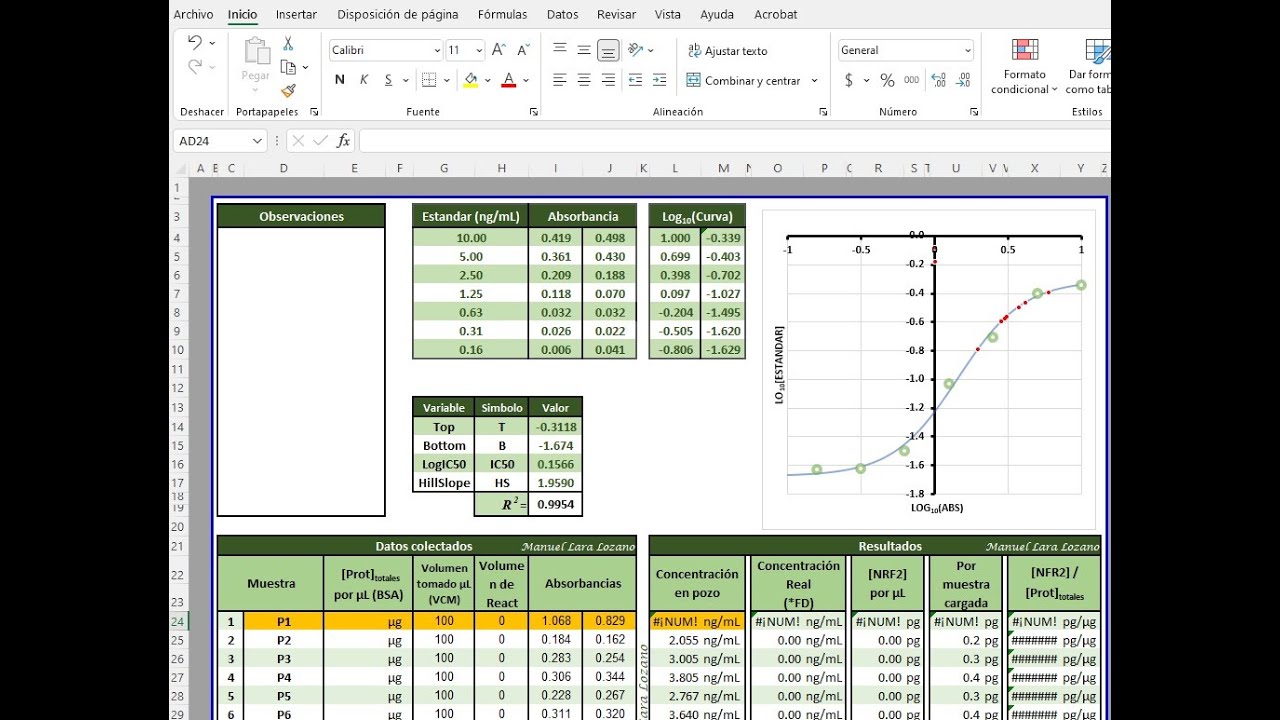The width and height of the screenshot is (1280, 720).
Task: Click Ajustar texto wrap button
Action: pyautogui.click(x=728, y=50)
